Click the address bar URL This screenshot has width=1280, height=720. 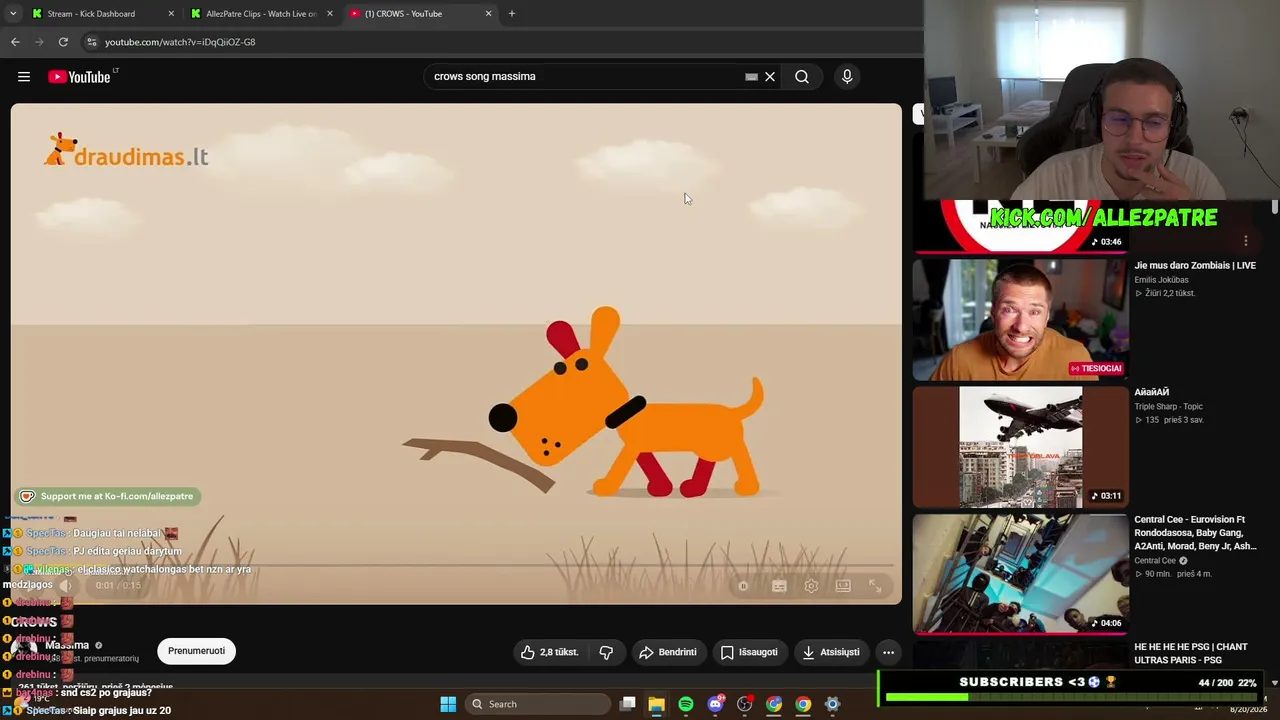point(180,42)
